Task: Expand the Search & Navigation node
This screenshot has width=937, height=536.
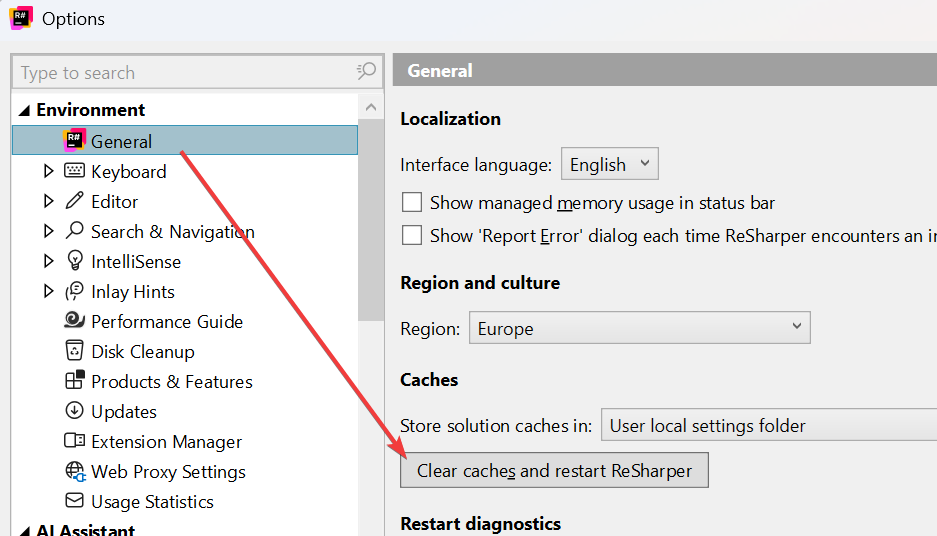Action: (48, 231)
